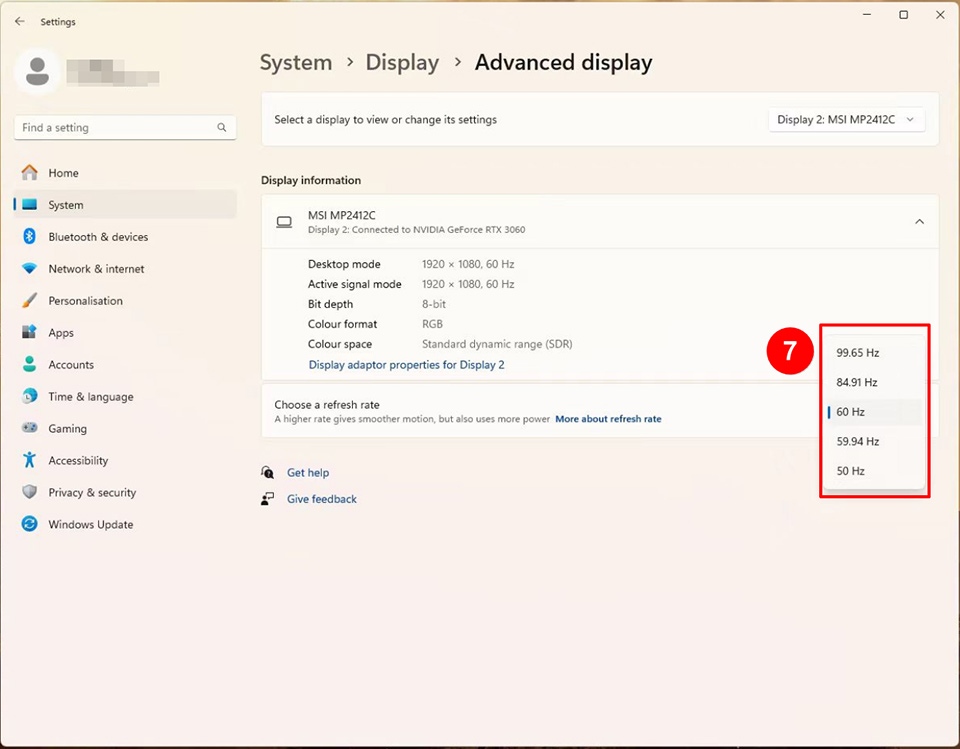Go to Privacy & security
The image size is (960, 749).
click(125, 492)
